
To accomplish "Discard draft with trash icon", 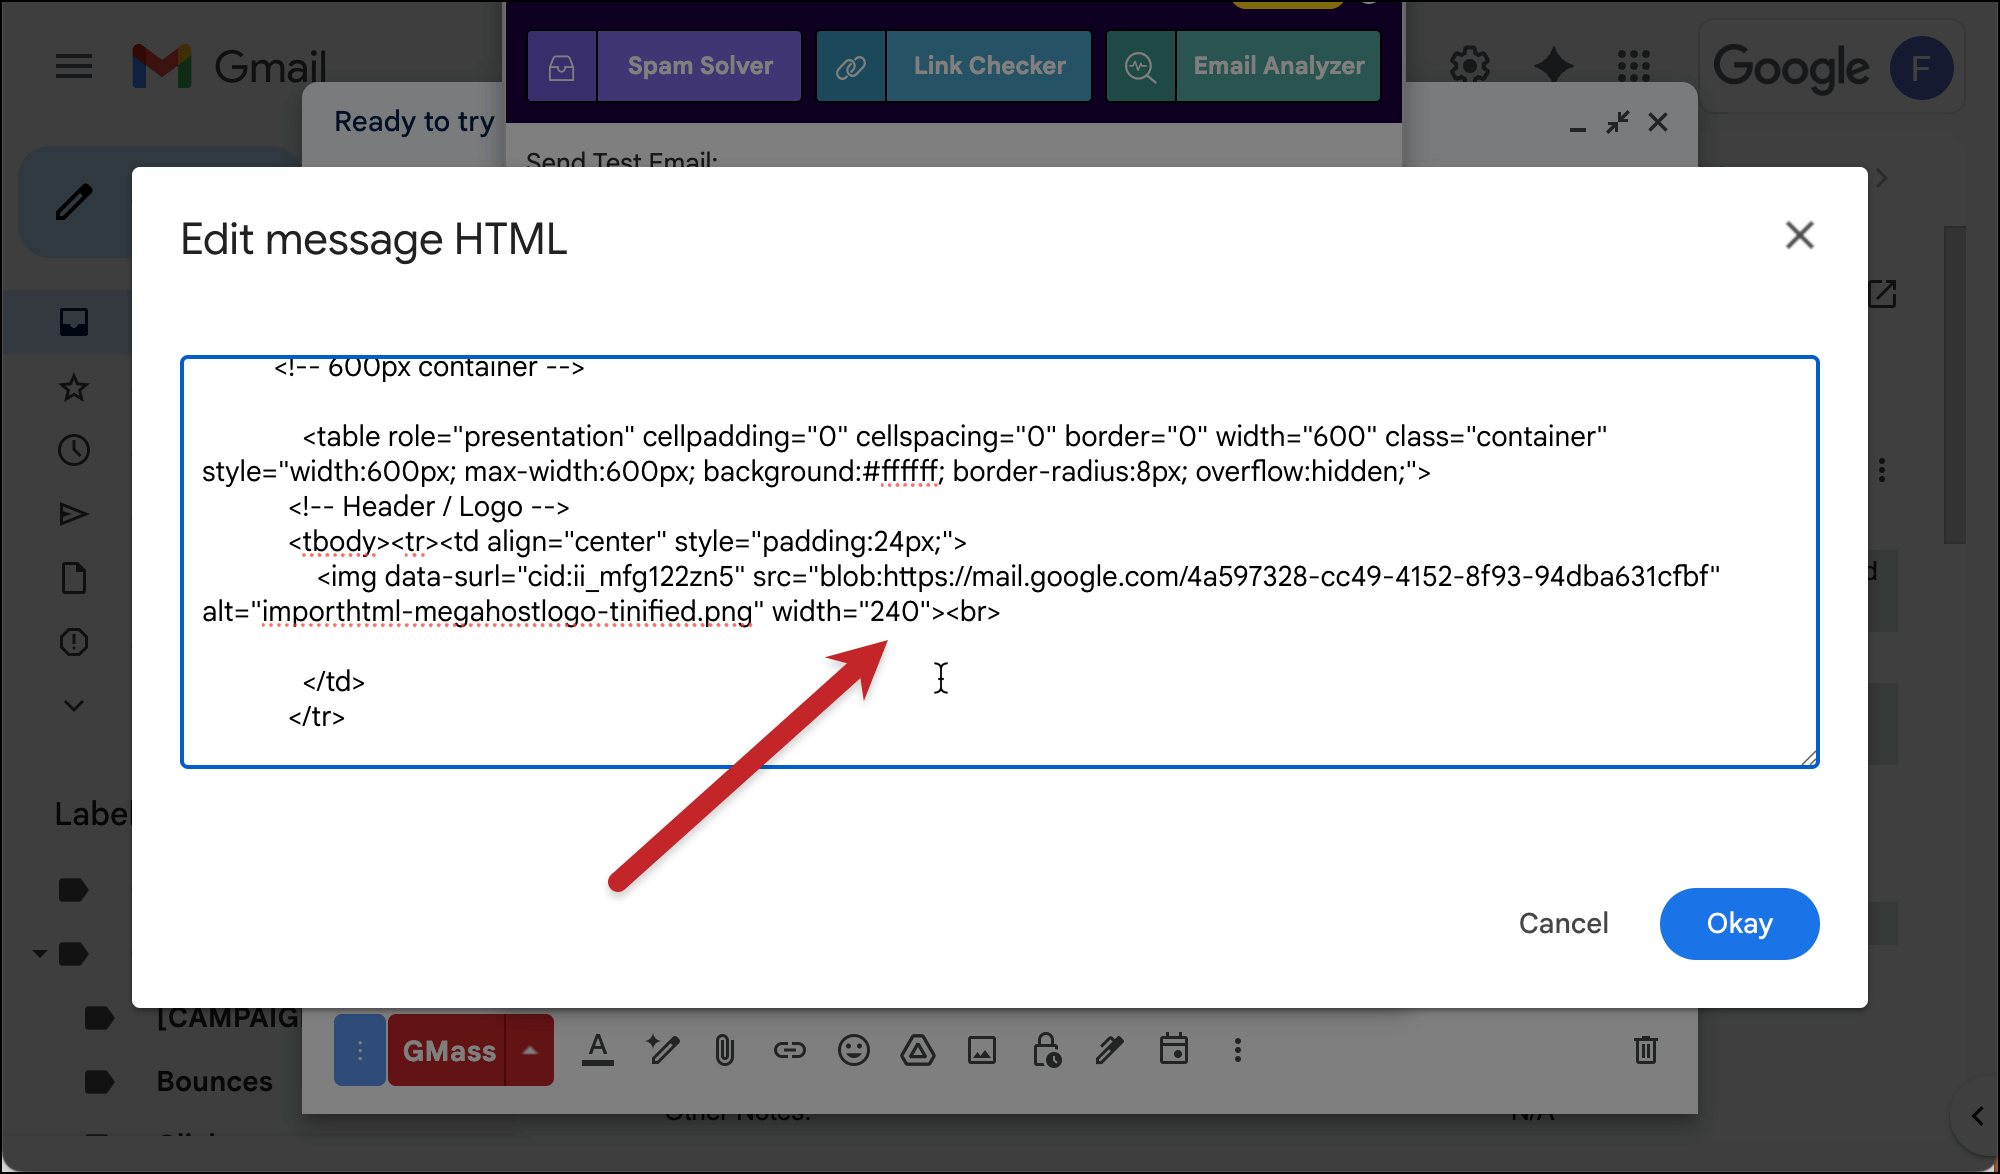I will point(1645,1050).
